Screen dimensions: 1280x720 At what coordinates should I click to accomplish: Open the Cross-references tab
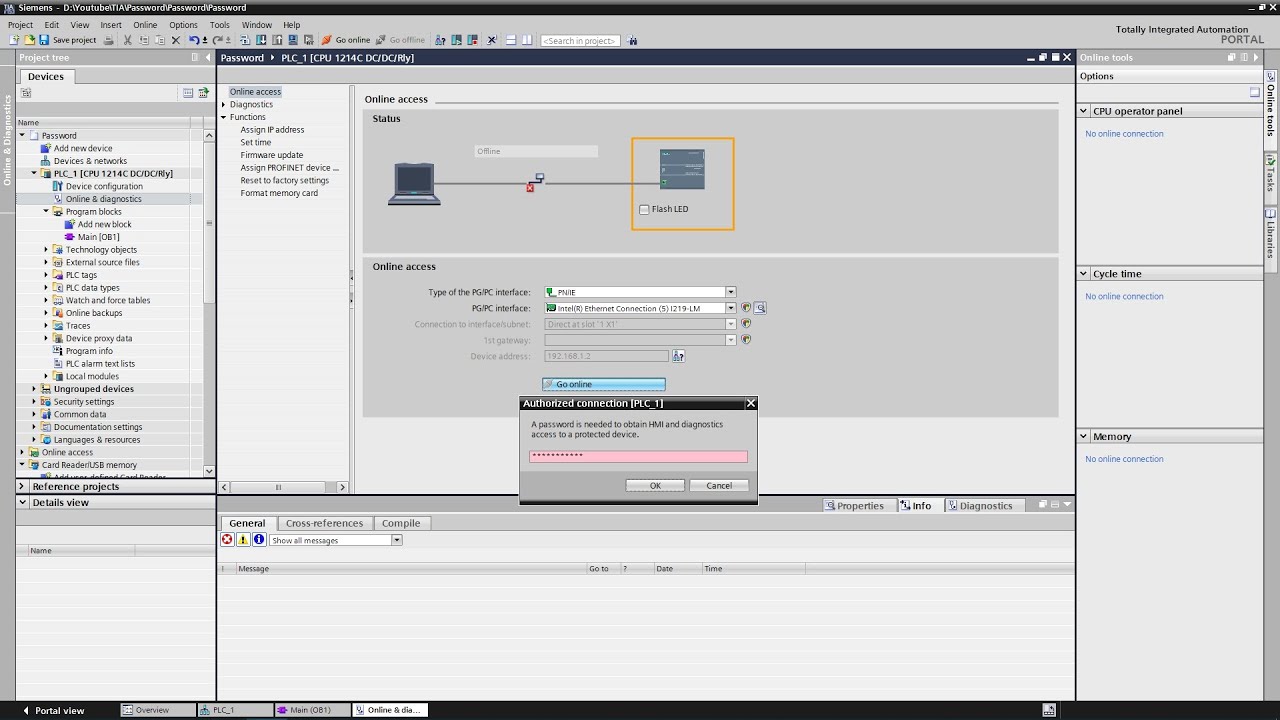coord(323,523)
